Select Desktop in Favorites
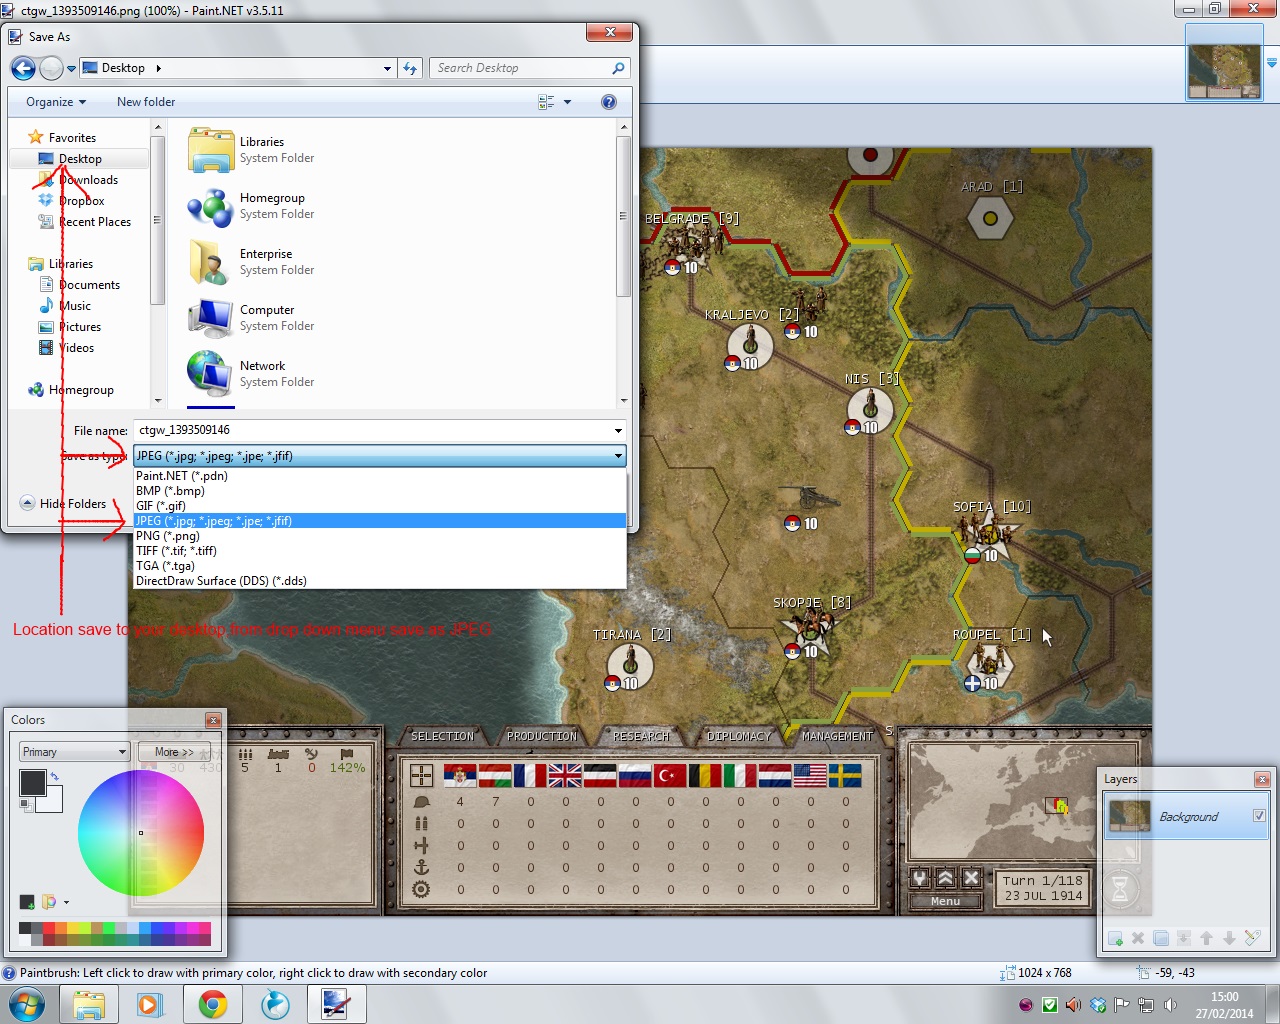This screenshot has width=1280, height=1024. [x=80, y=159]
